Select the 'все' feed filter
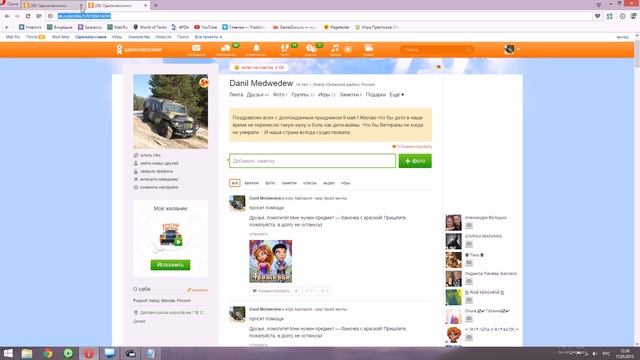The height and width of the screenshot is (360, 640). tap(235, 183)
